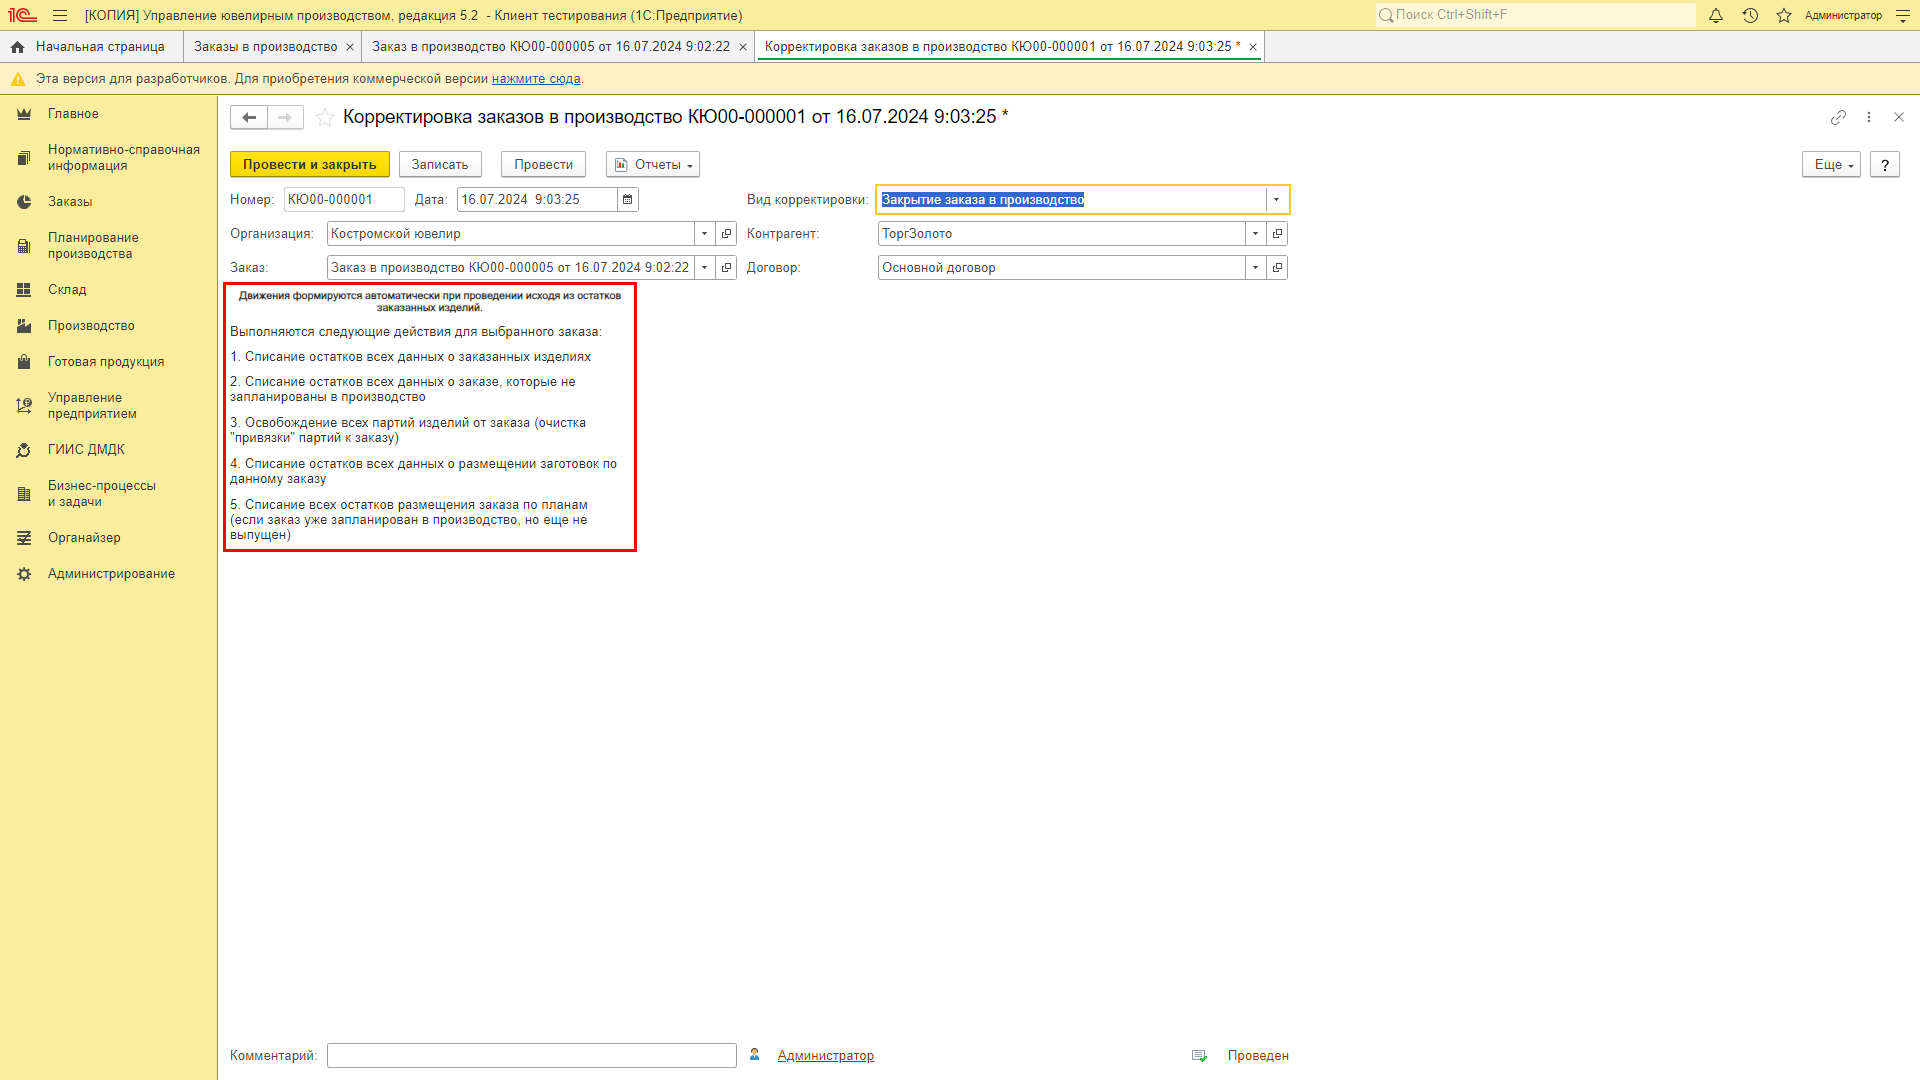Open favorites star in title bar
Viewport: 1920px width, 1080px height.
[x=1784, y=15]
